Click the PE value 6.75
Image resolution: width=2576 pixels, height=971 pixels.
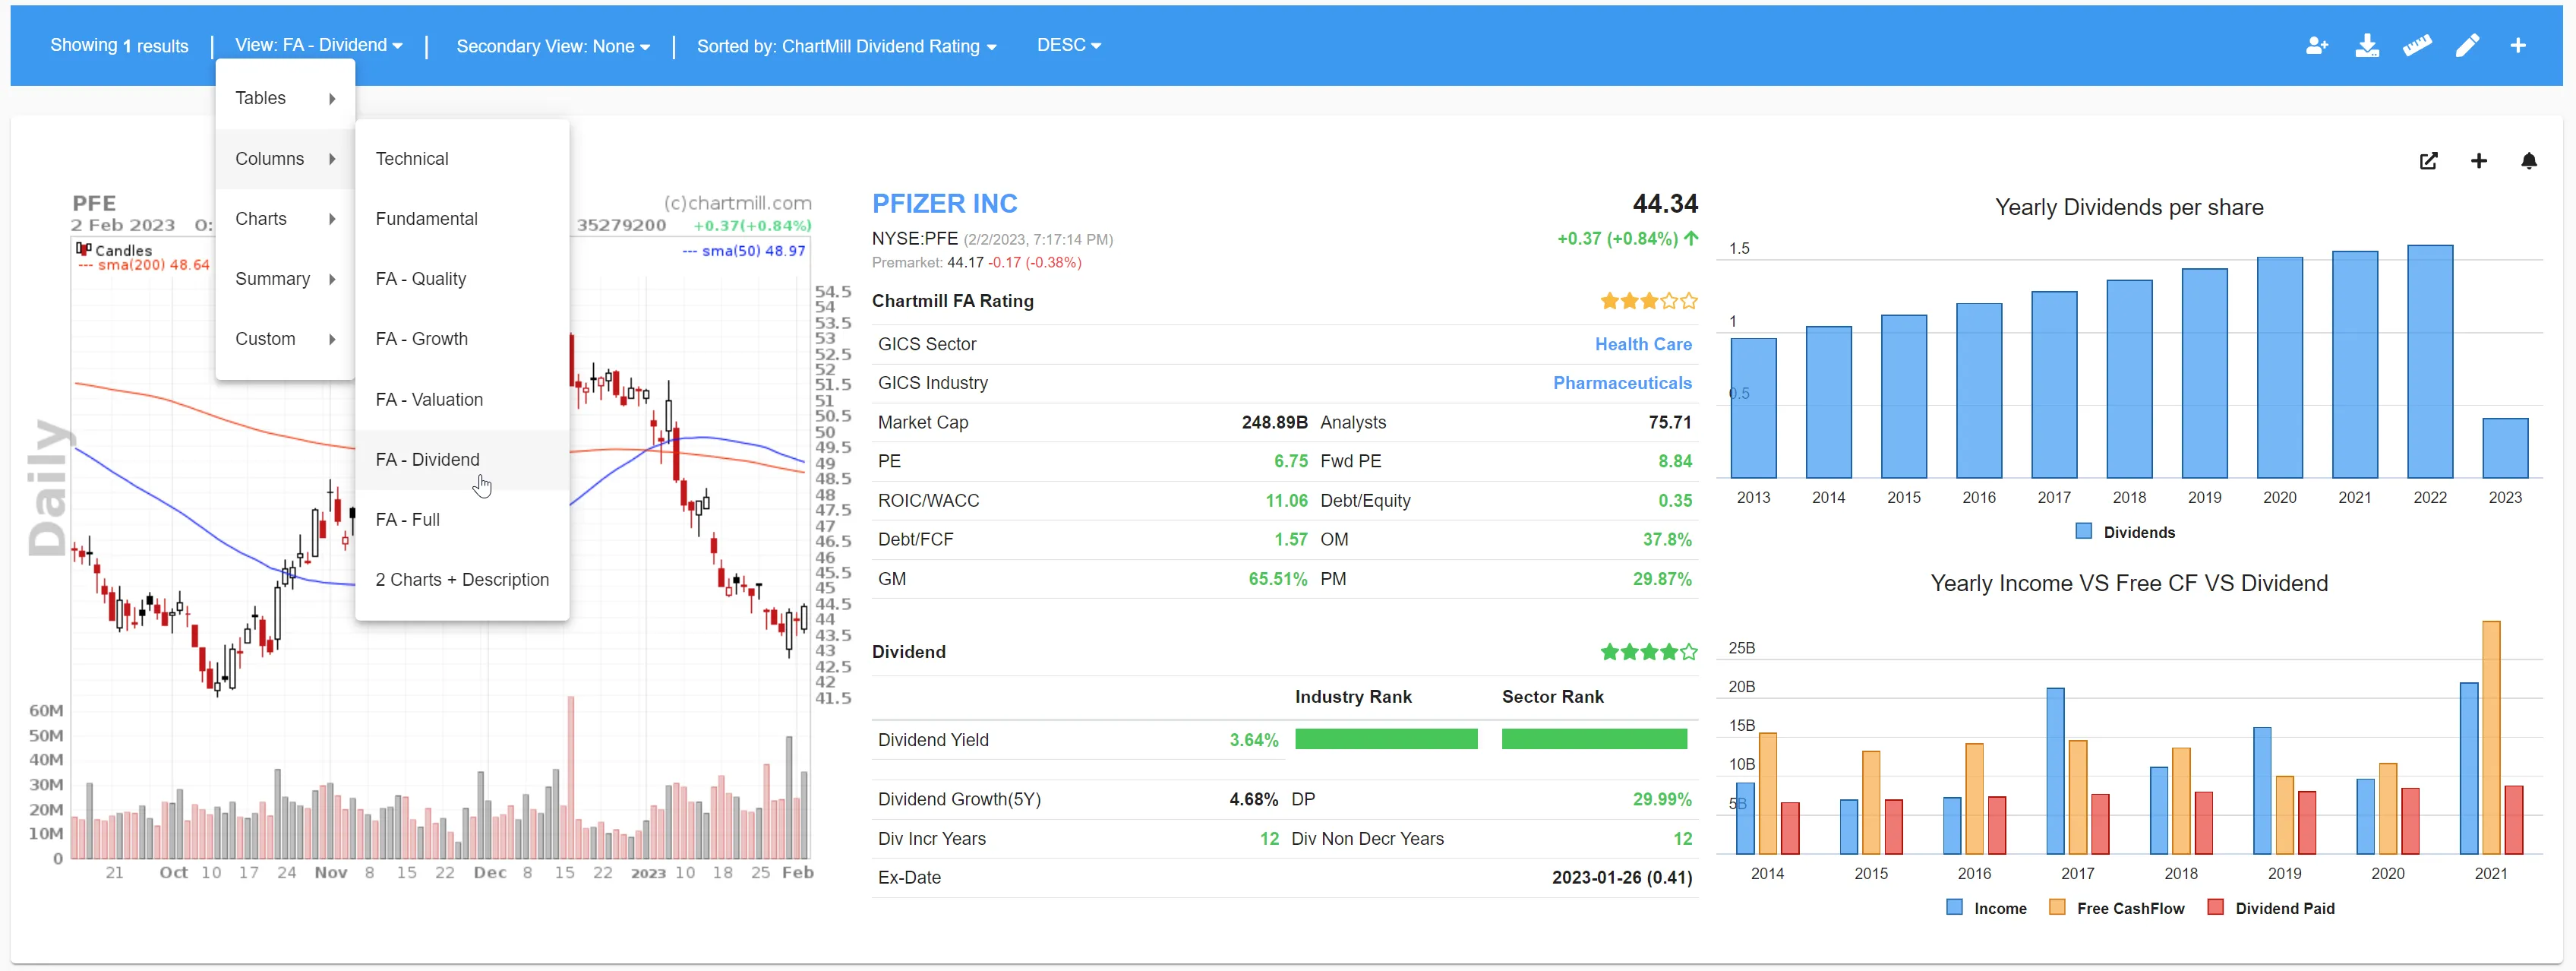[1290, 461]
